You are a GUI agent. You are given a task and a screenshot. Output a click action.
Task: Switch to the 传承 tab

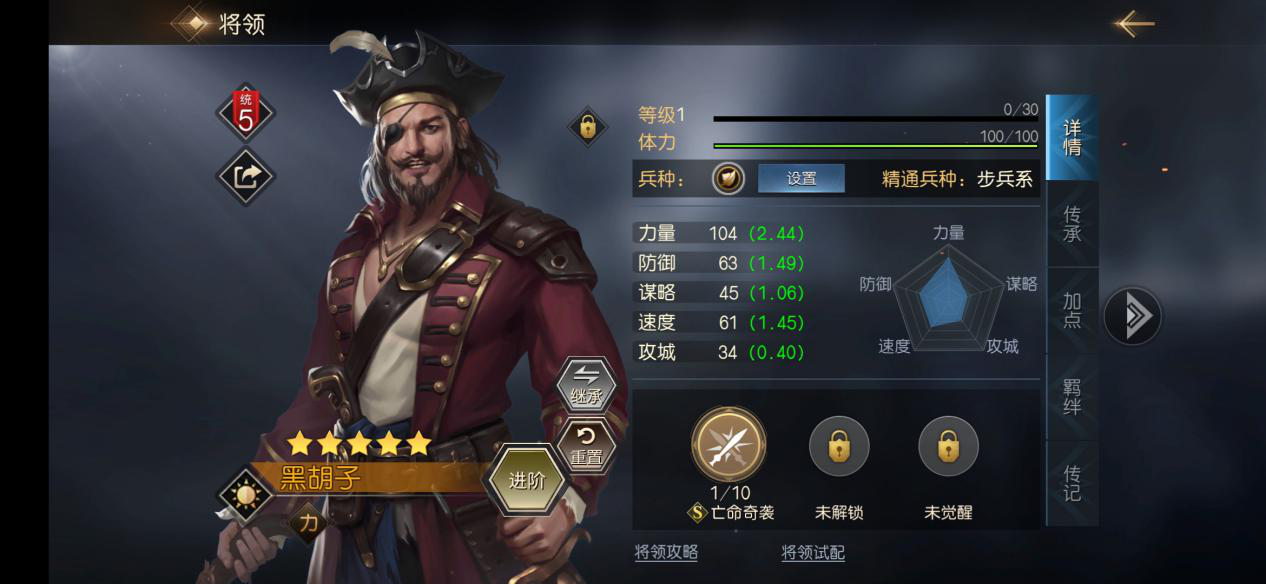pyautogui.click(x=1072, y=224)
